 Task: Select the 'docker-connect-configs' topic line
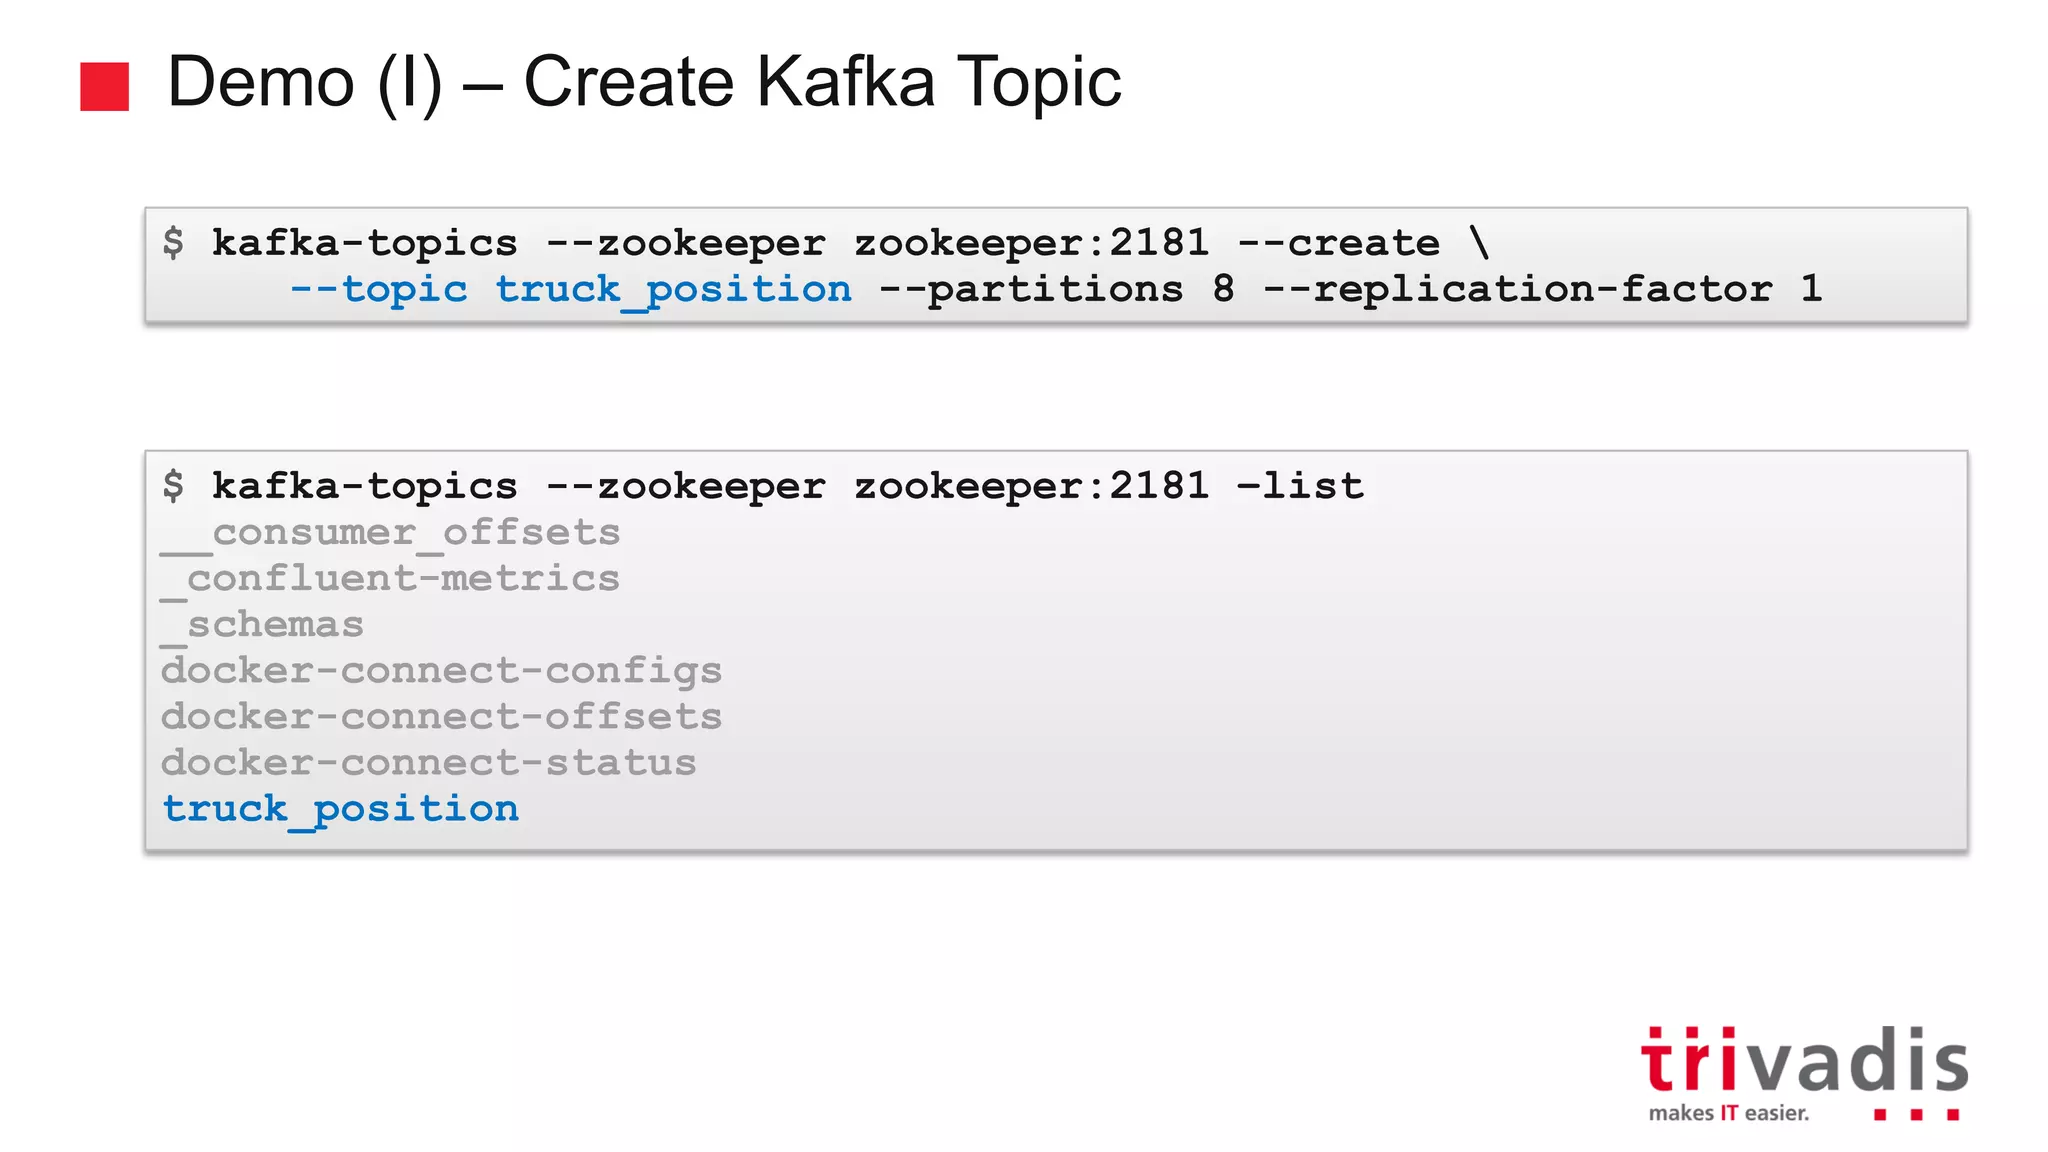[x=441, y=672]
